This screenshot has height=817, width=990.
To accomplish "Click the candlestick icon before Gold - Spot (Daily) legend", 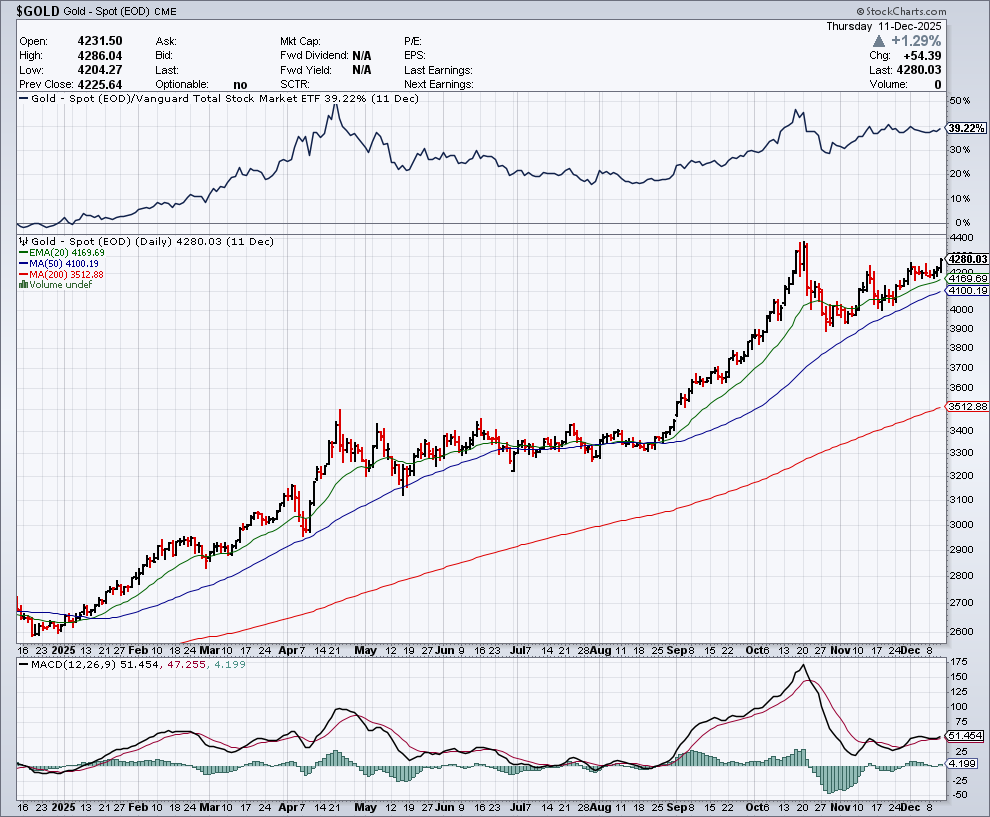I will pos(23,241).
